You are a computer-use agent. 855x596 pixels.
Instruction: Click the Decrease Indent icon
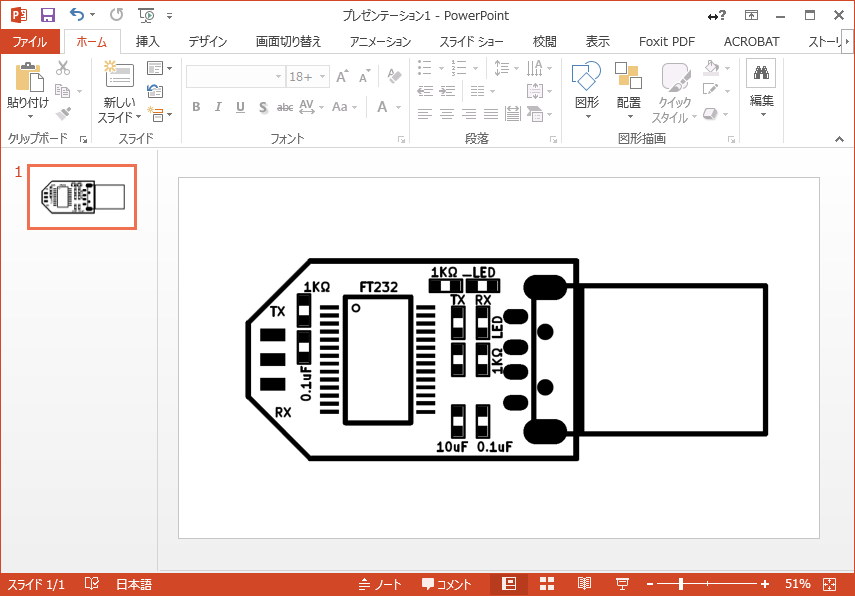pyautogui.click(x=425, y=91)
